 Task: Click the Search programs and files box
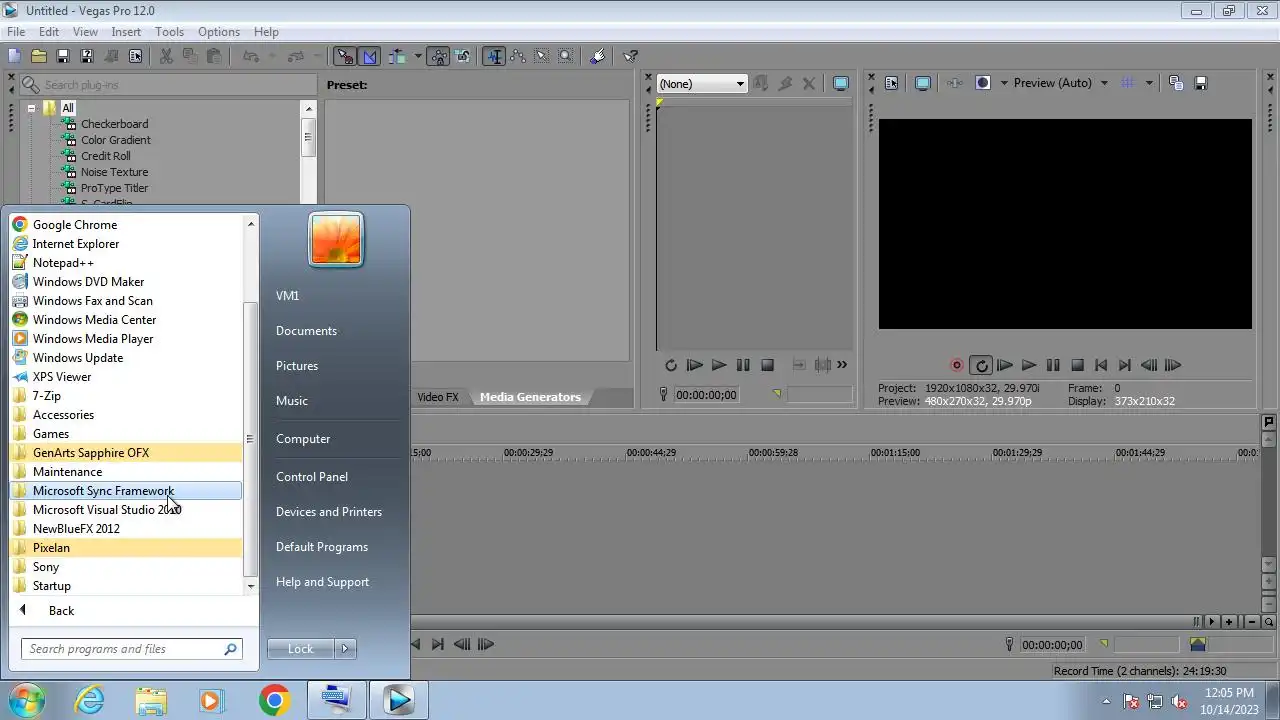click(x=131, y=649)
